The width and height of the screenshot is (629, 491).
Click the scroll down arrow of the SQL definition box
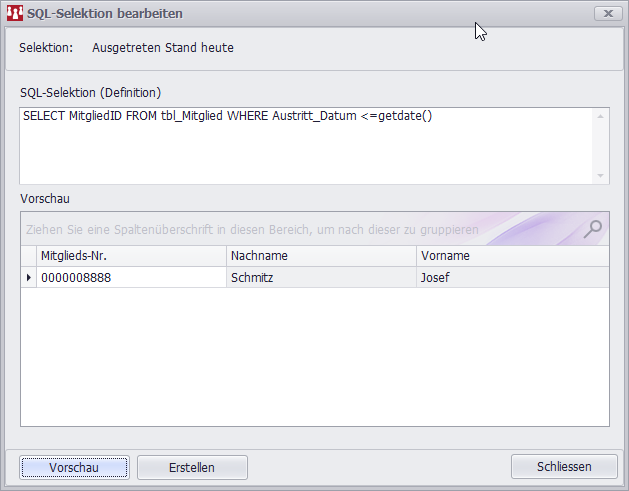pyautogui.click(x=600, y=175)
